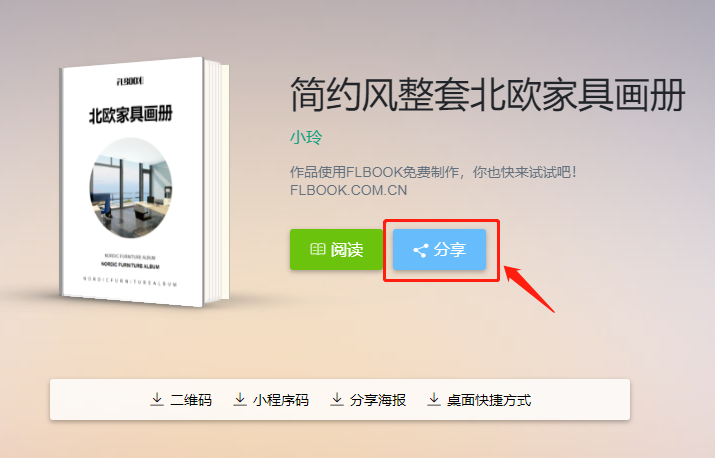Click the download arrow beside 桌面快捷方式

(434, 399)
